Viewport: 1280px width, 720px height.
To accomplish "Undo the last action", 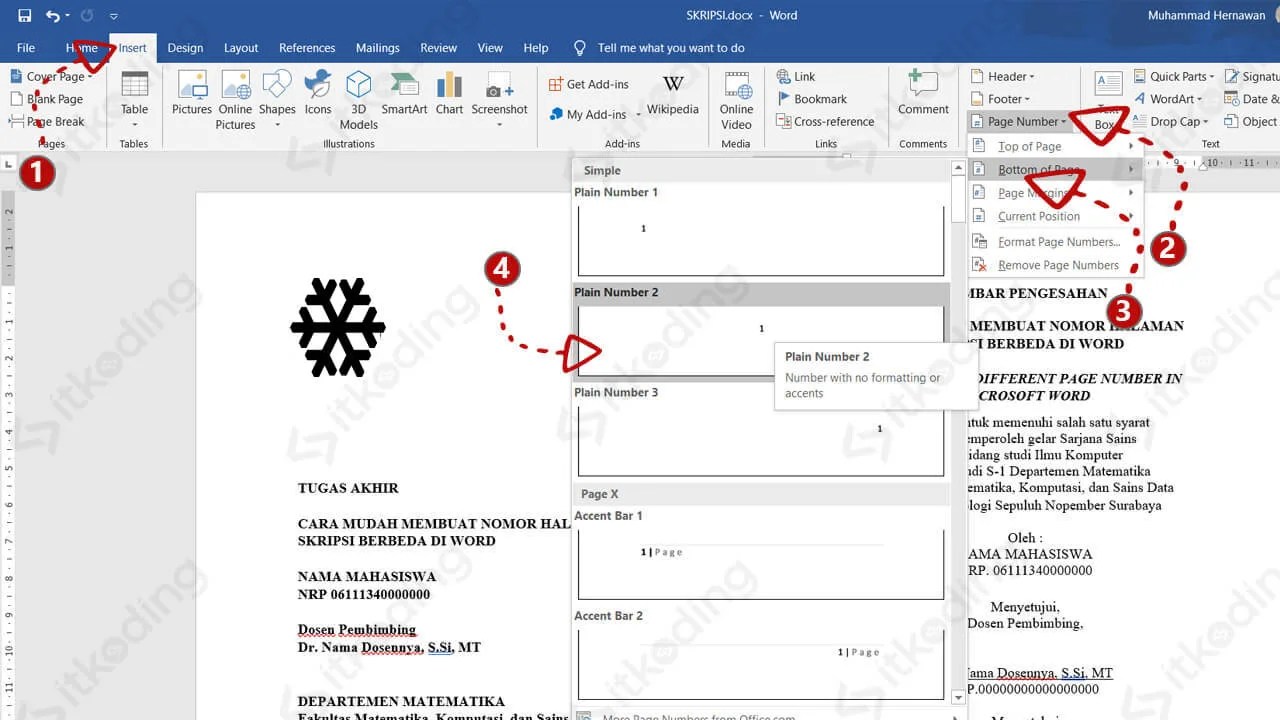I will (51, 16).
